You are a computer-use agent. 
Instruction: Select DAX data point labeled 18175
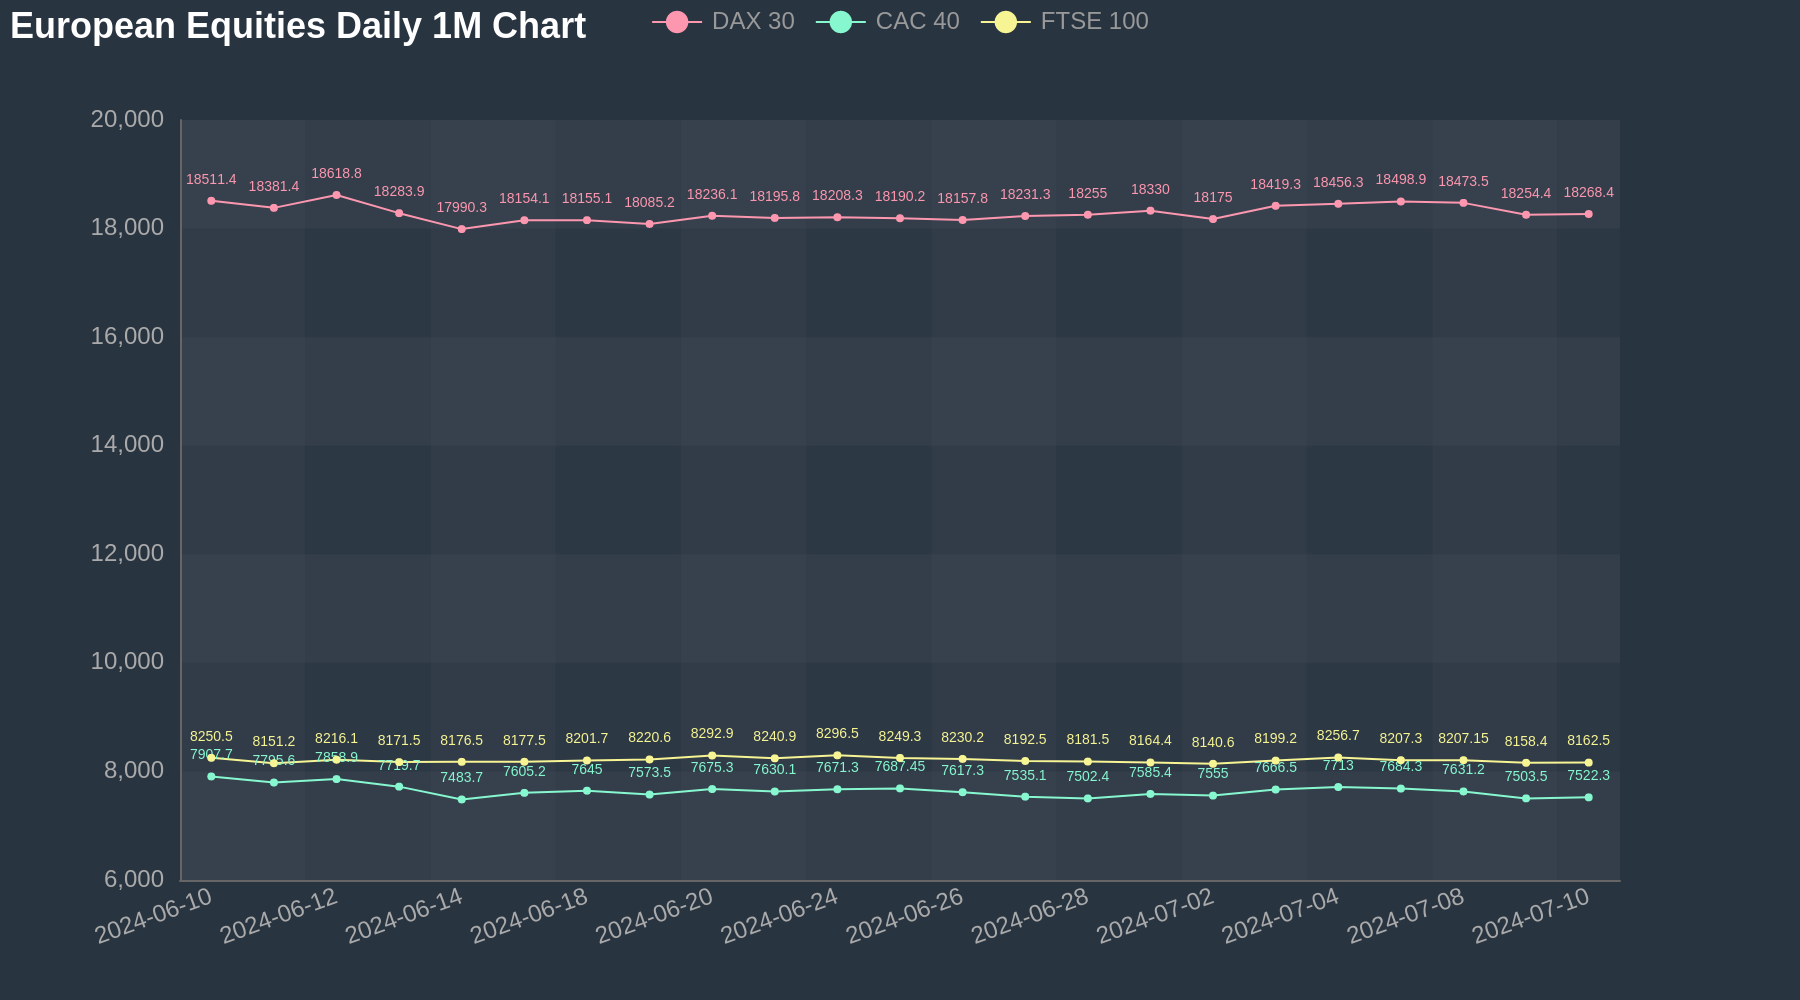click(x=1213, y=219)
